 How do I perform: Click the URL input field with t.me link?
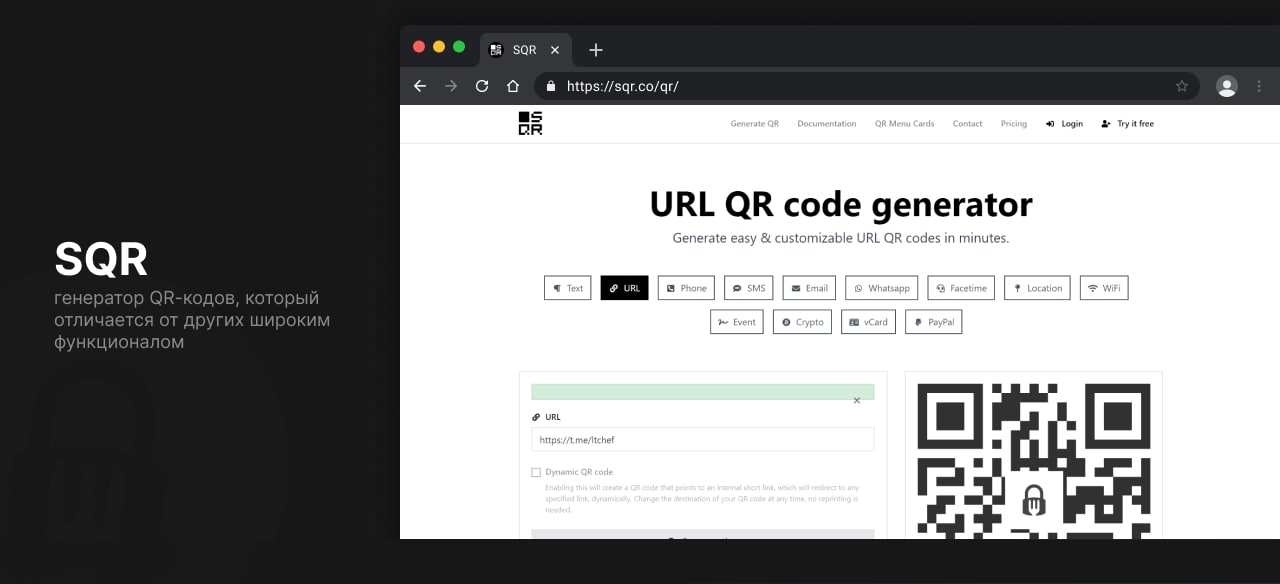(703, 439)
